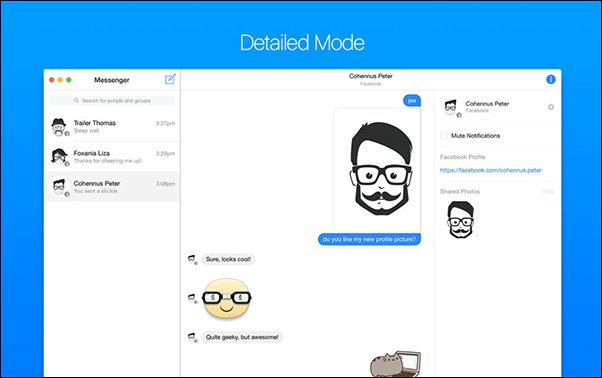Select Cohennus Peter conversation row
Viewport: 602px width, 378px height.
click(x=112, y=187)
